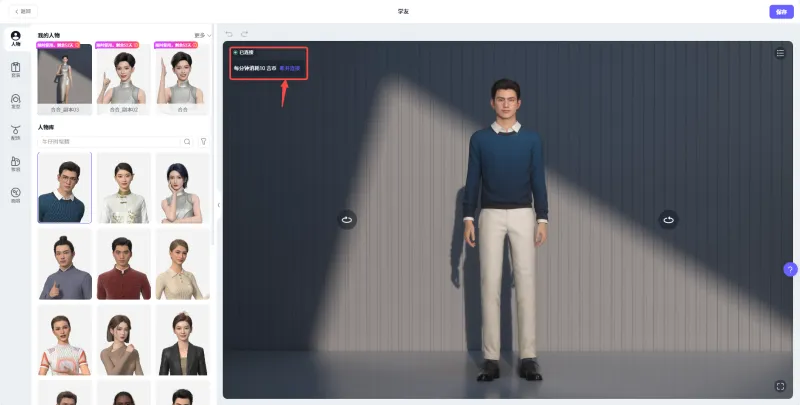
Task: Click the purple 保存 save button
Action: tap(781, 12)
